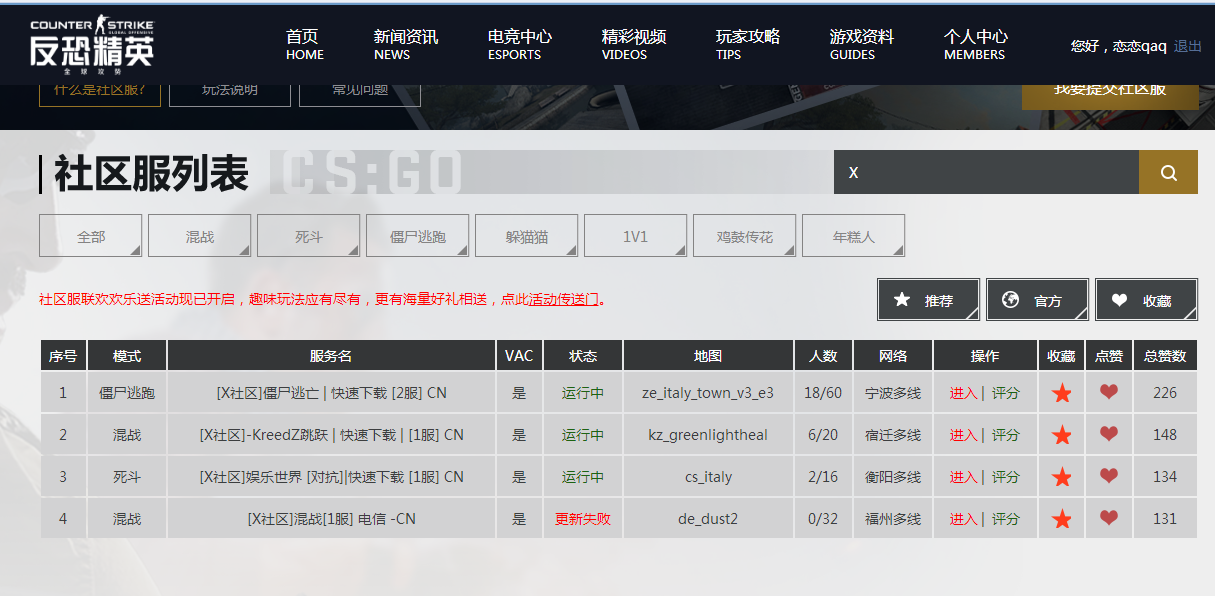Click the server search input field
1215x596 pixels.
(x=985, y=172)
